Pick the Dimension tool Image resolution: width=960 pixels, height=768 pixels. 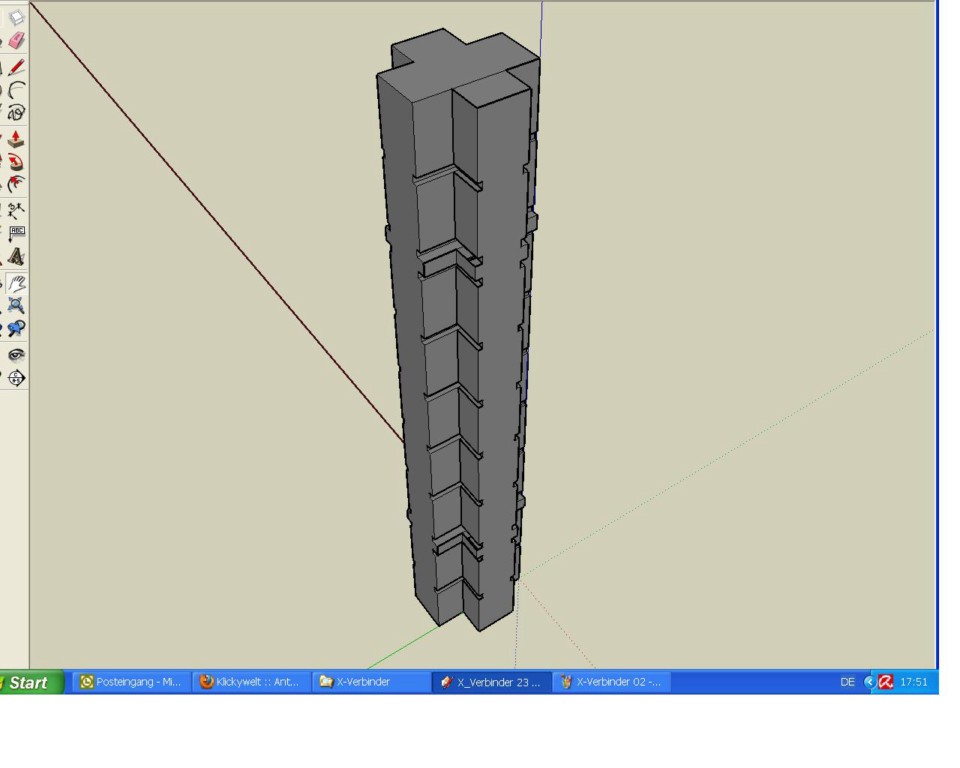click(16, 211)
